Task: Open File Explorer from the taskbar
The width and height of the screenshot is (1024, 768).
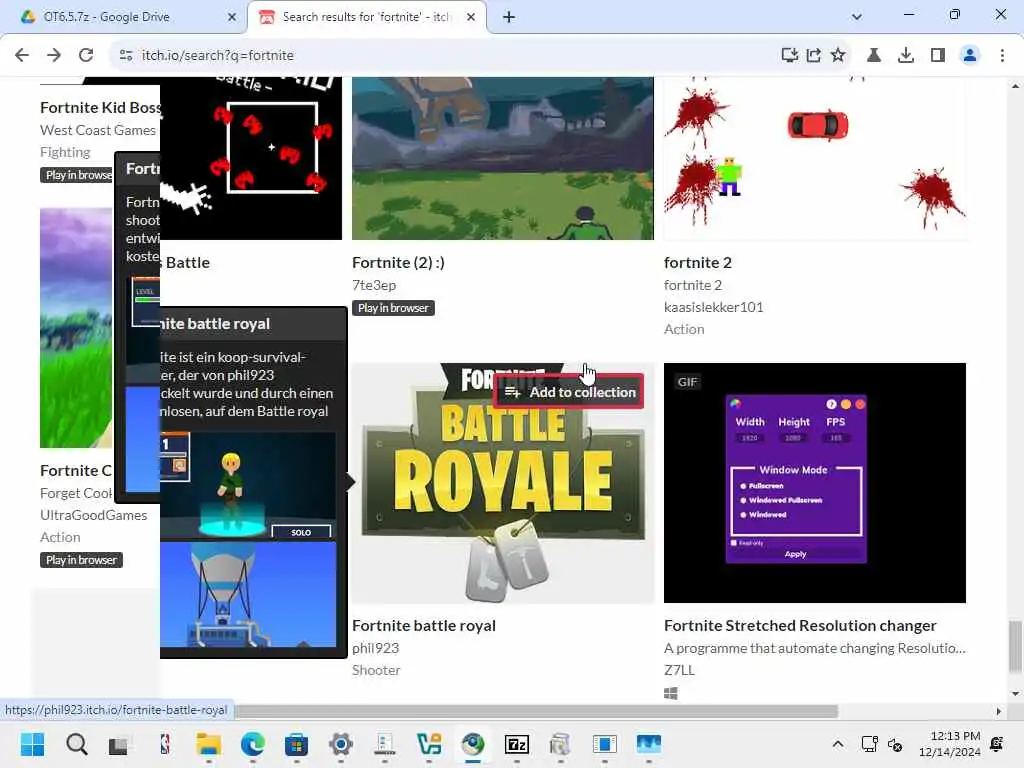Action: coord(208,744)
